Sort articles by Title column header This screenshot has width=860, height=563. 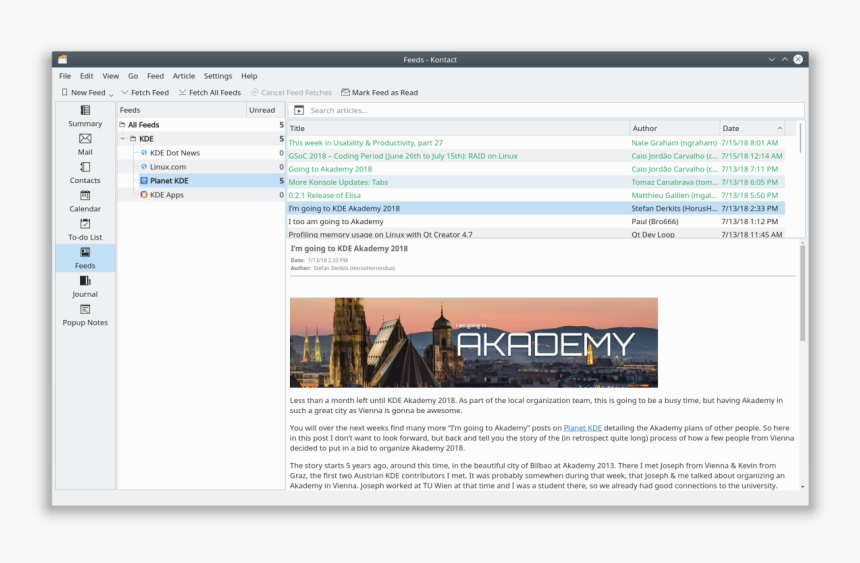459,128
